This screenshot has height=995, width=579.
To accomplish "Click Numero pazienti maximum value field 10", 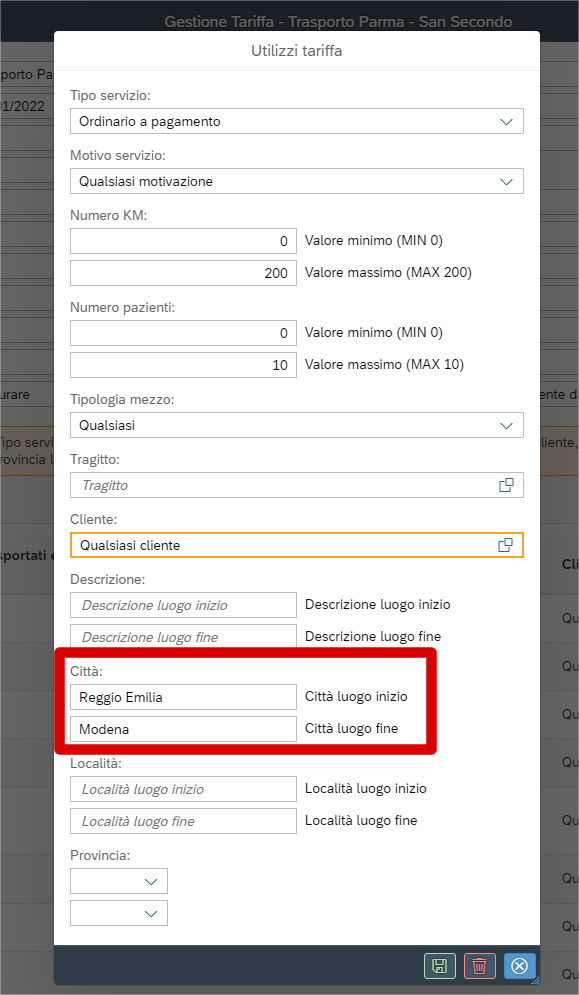I will [x=183, y=365].
